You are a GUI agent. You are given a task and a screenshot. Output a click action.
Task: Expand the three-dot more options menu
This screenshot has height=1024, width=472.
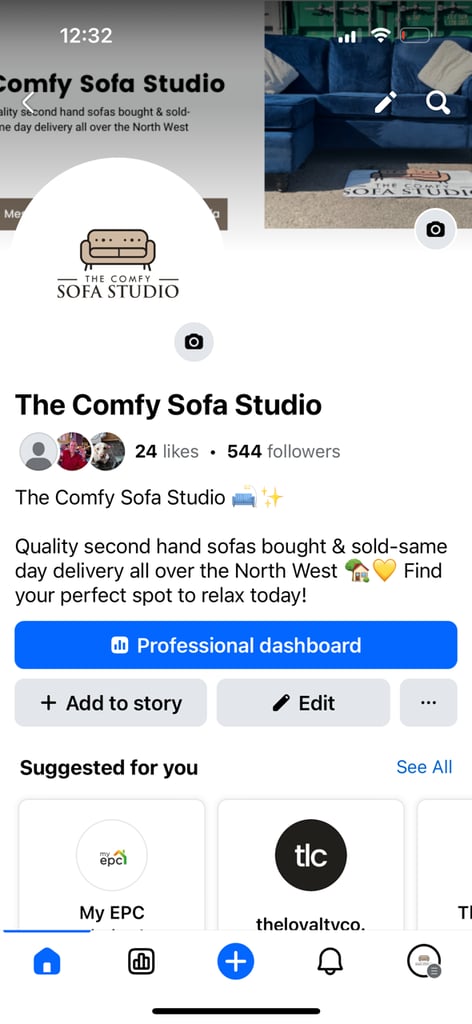pos(428,703)
